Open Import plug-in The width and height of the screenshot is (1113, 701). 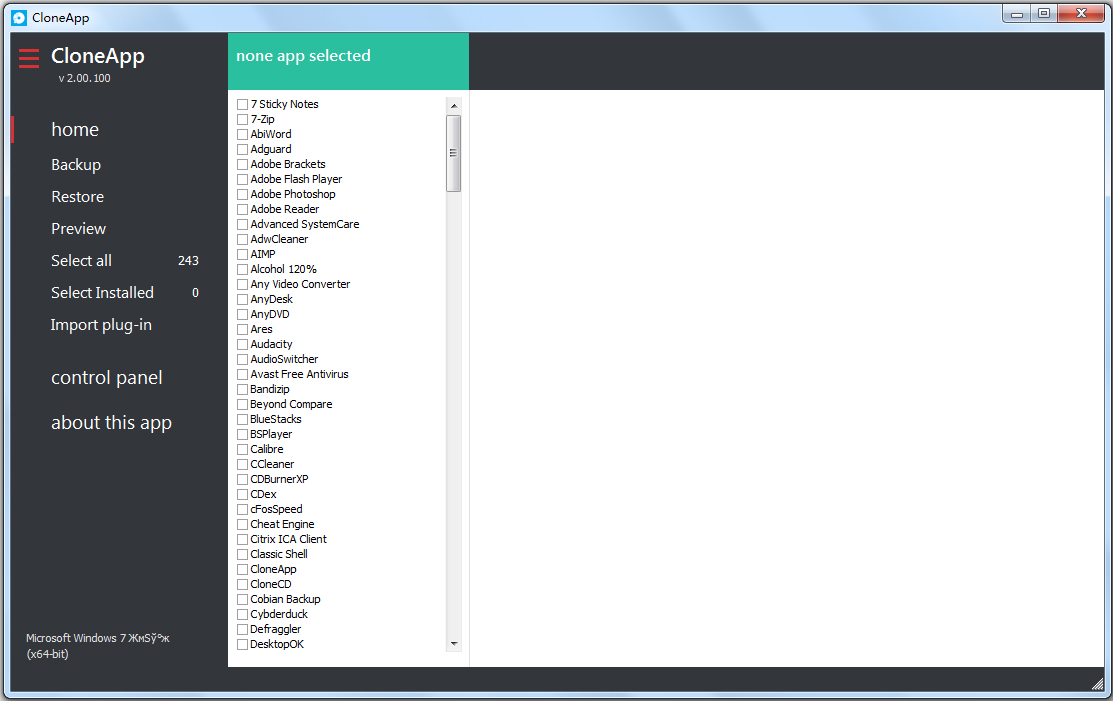coord(101,325)
